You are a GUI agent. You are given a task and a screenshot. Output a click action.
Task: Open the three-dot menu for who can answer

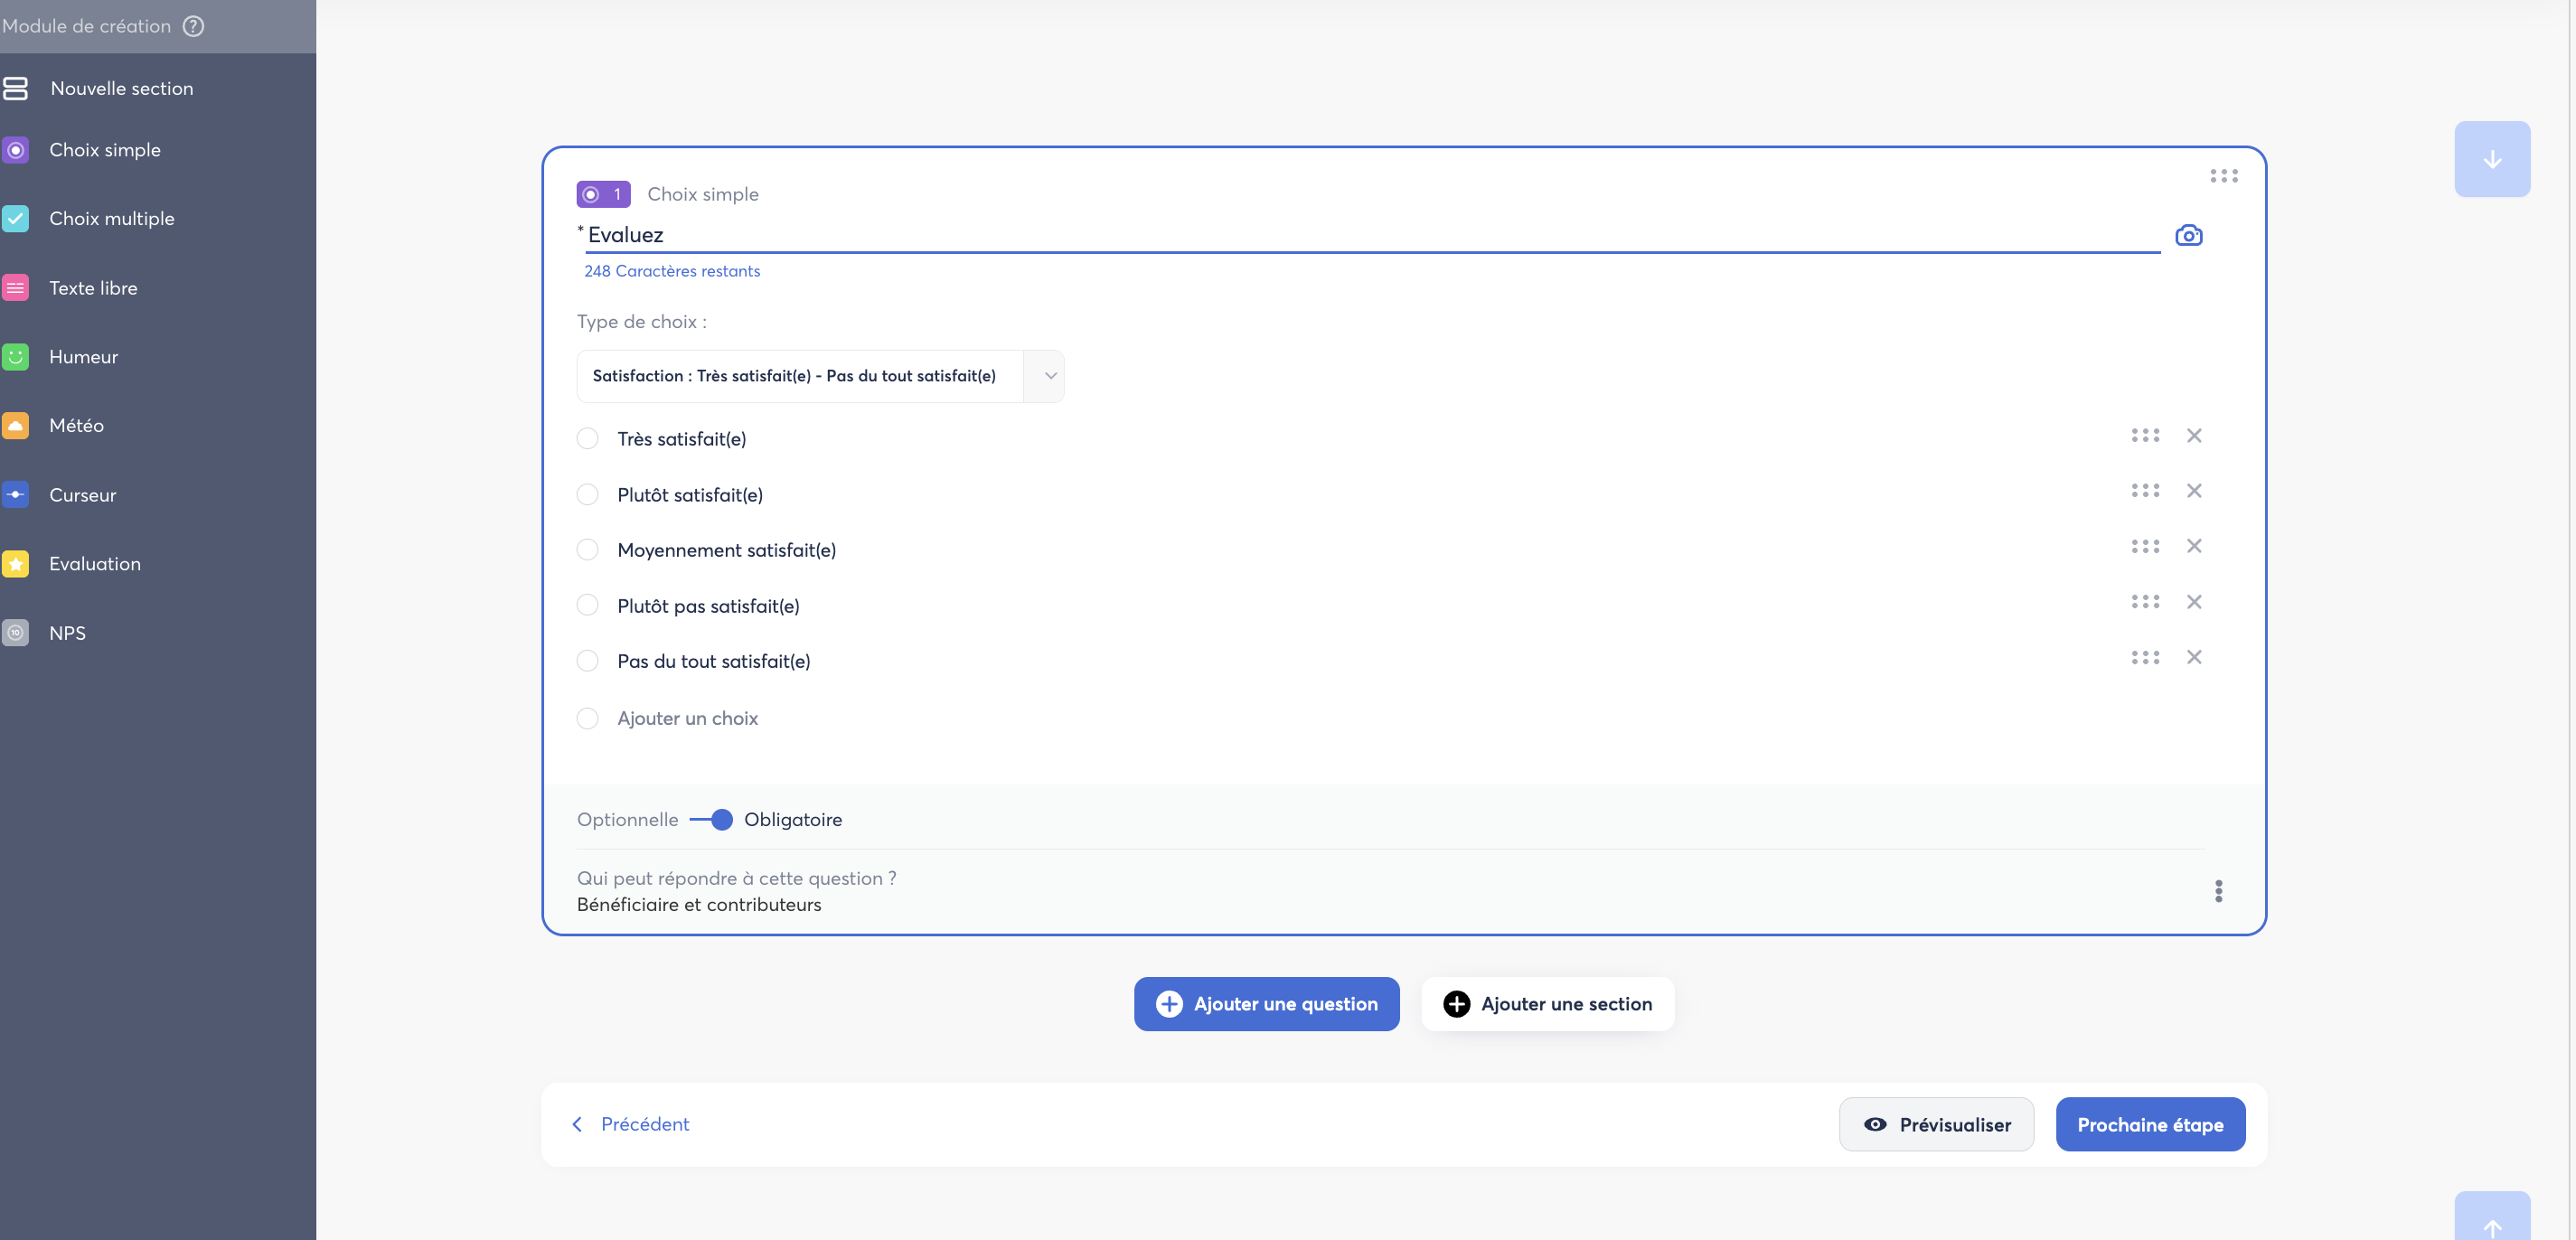coord(2218,891)
